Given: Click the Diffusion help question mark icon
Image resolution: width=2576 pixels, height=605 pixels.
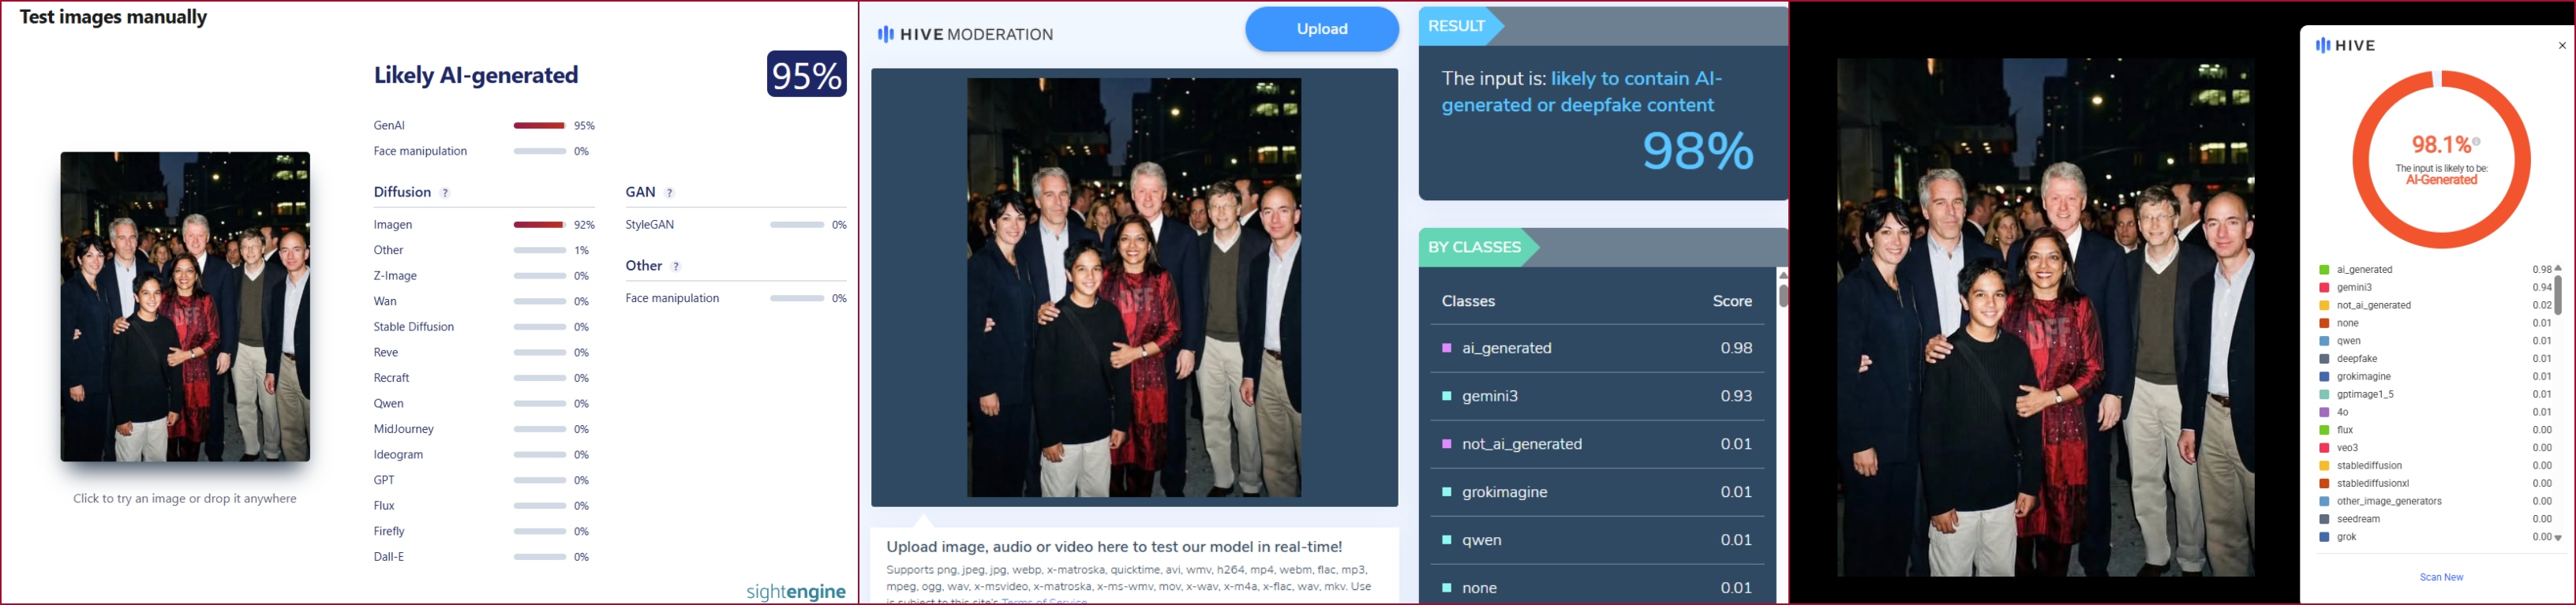Looking at the screenshot, I should [445, 193].
